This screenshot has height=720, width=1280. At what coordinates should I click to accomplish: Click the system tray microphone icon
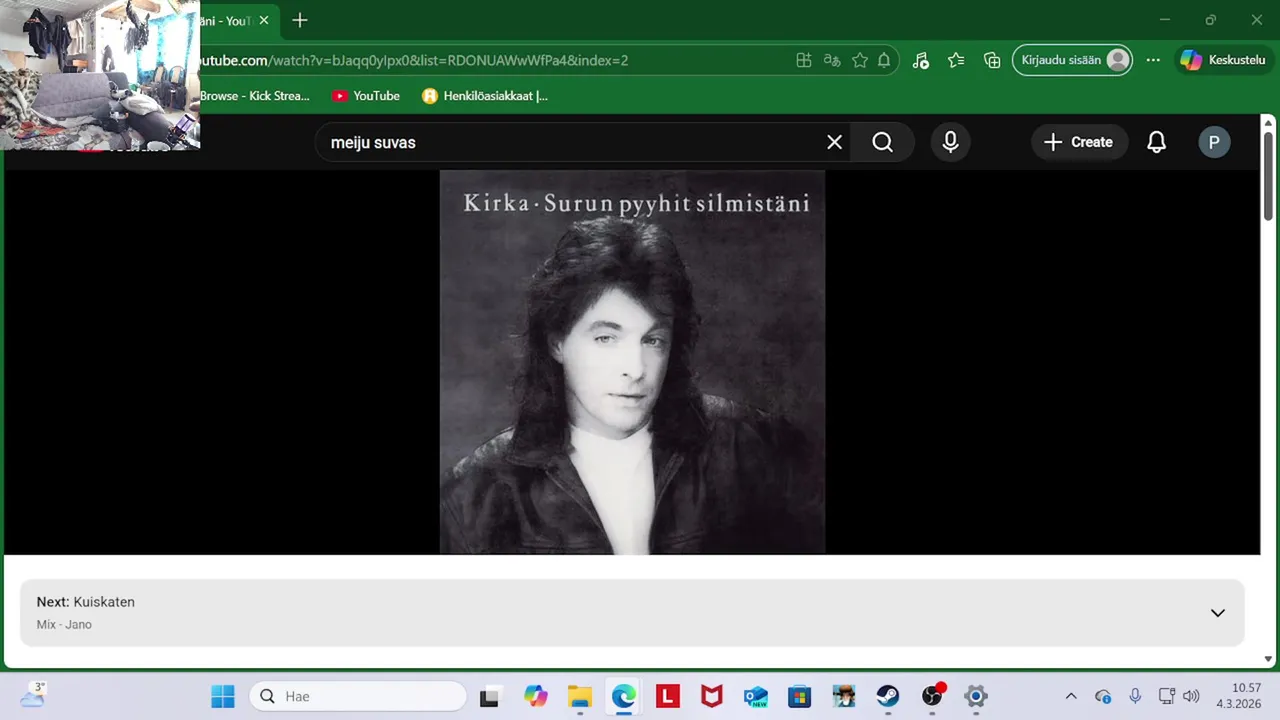coord(1135,697)
